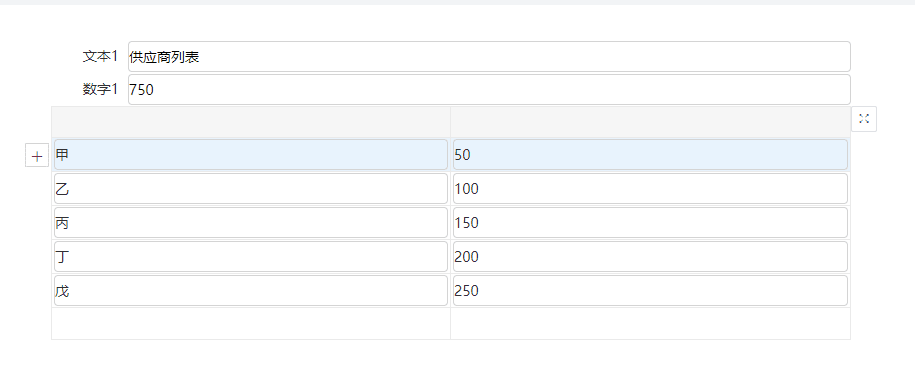The width and height of the screenshot is (915, 389).
Task: Click the cell containing 乙
Action: click(x=251, y=188)
